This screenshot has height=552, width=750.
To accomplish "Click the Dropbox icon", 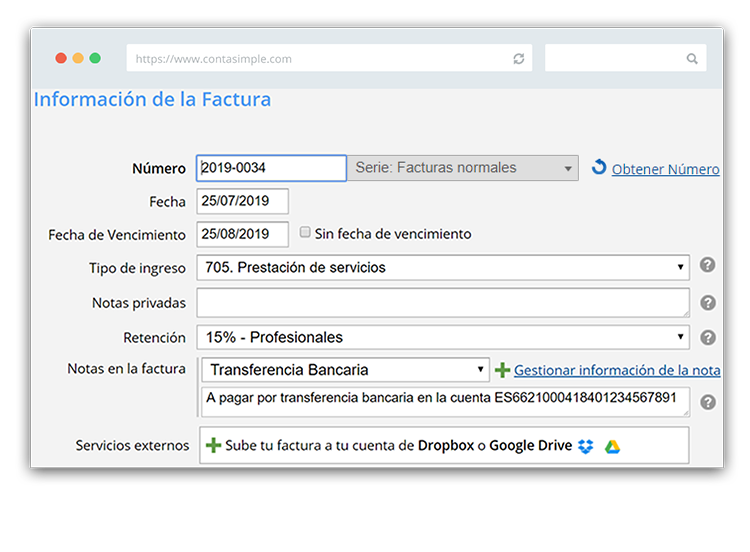I will point(586,446).
